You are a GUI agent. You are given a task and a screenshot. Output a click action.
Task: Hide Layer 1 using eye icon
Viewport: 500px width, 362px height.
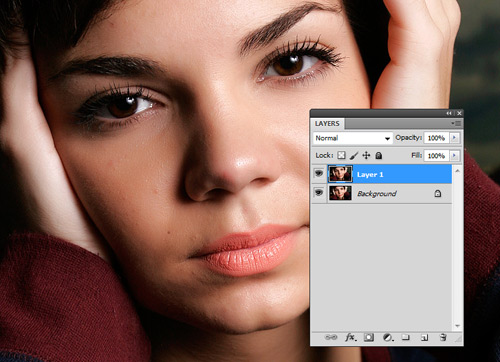(x=319, y=173)
